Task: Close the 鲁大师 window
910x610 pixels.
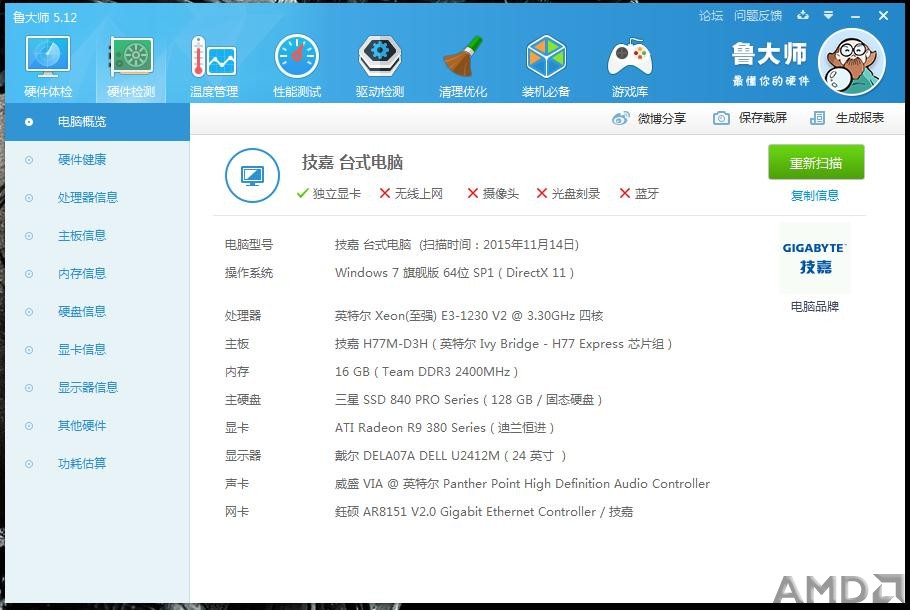Action: (x=883, y=16)
